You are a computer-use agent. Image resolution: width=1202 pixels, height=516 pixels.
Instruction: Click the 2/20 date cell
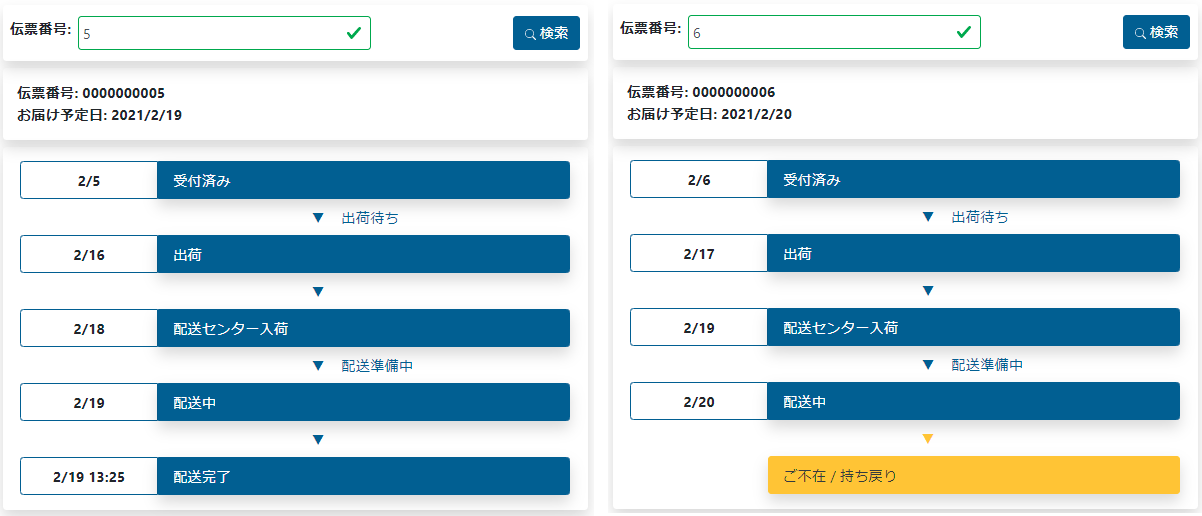point(699,402)
